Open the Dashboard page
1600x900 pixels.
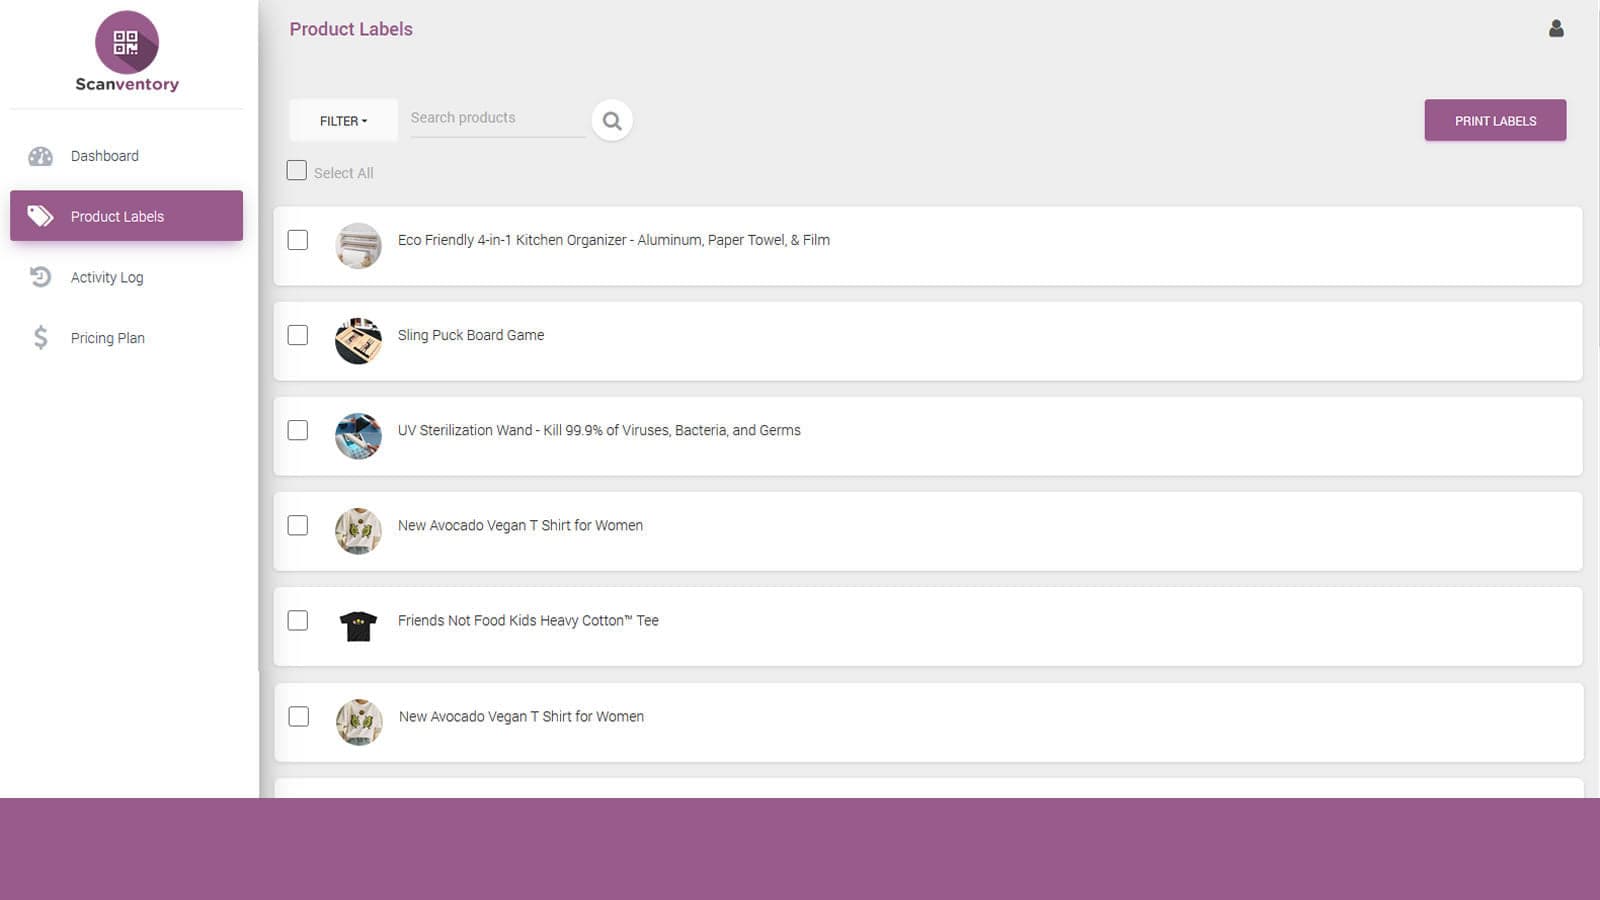104,156
